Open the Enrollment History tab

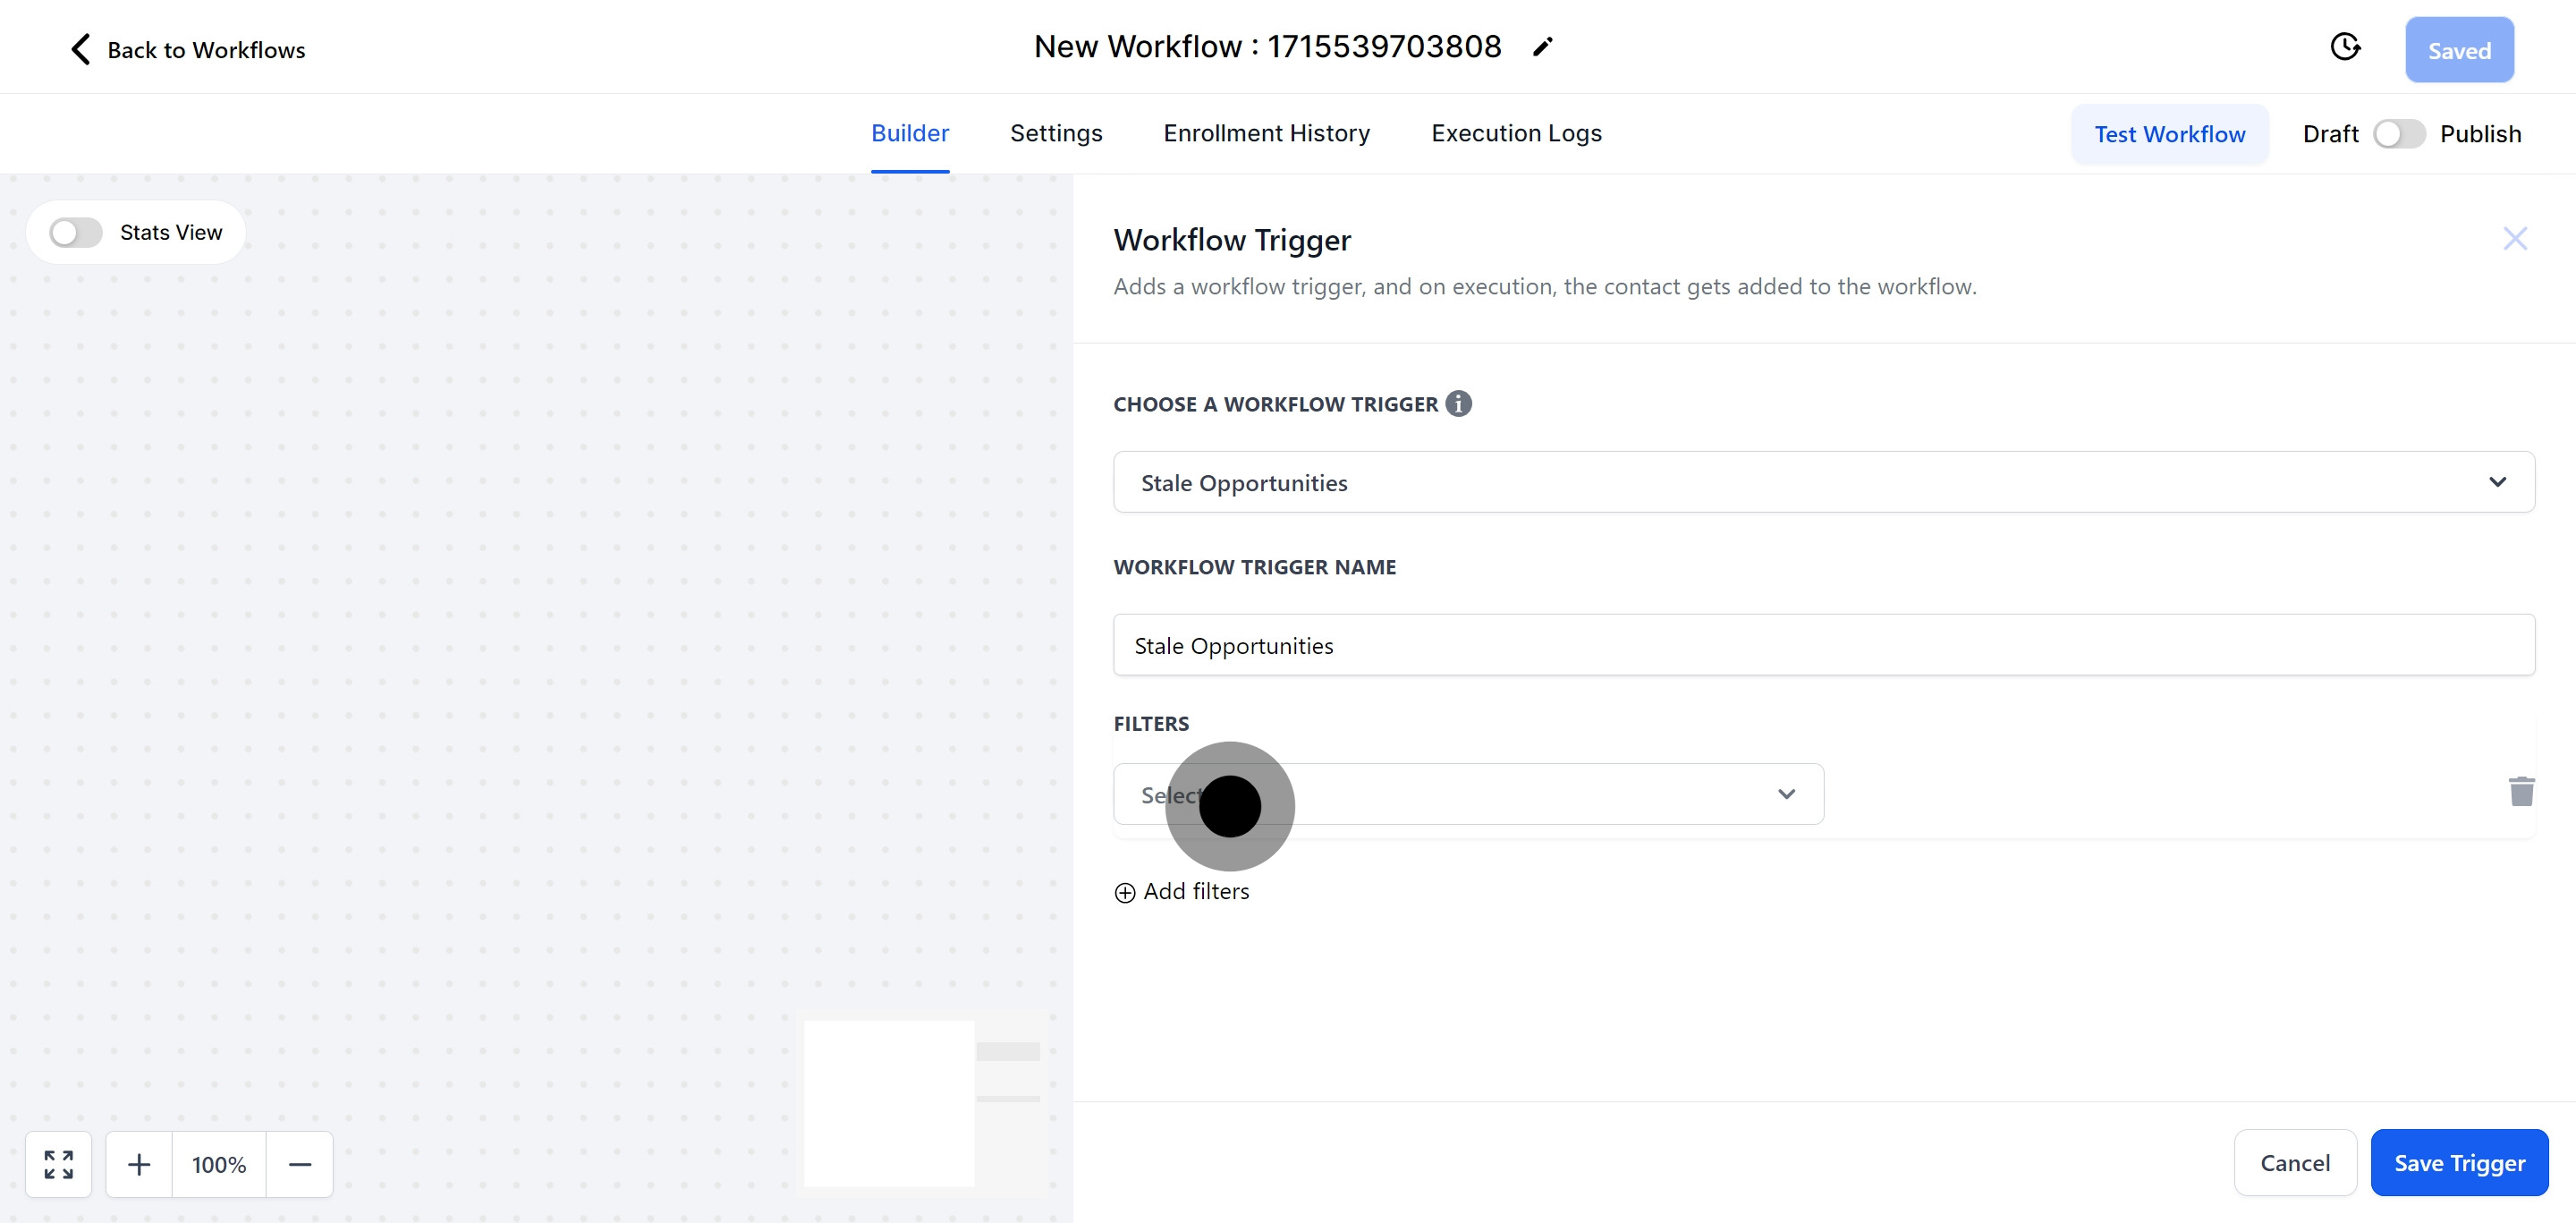tap(1266, 133)
